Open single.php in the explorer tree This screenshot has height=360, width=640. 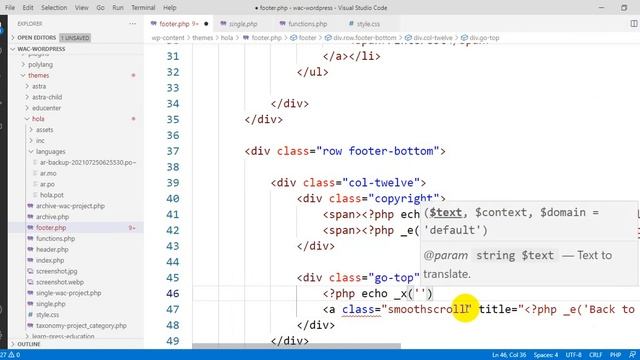pos(51,304)
